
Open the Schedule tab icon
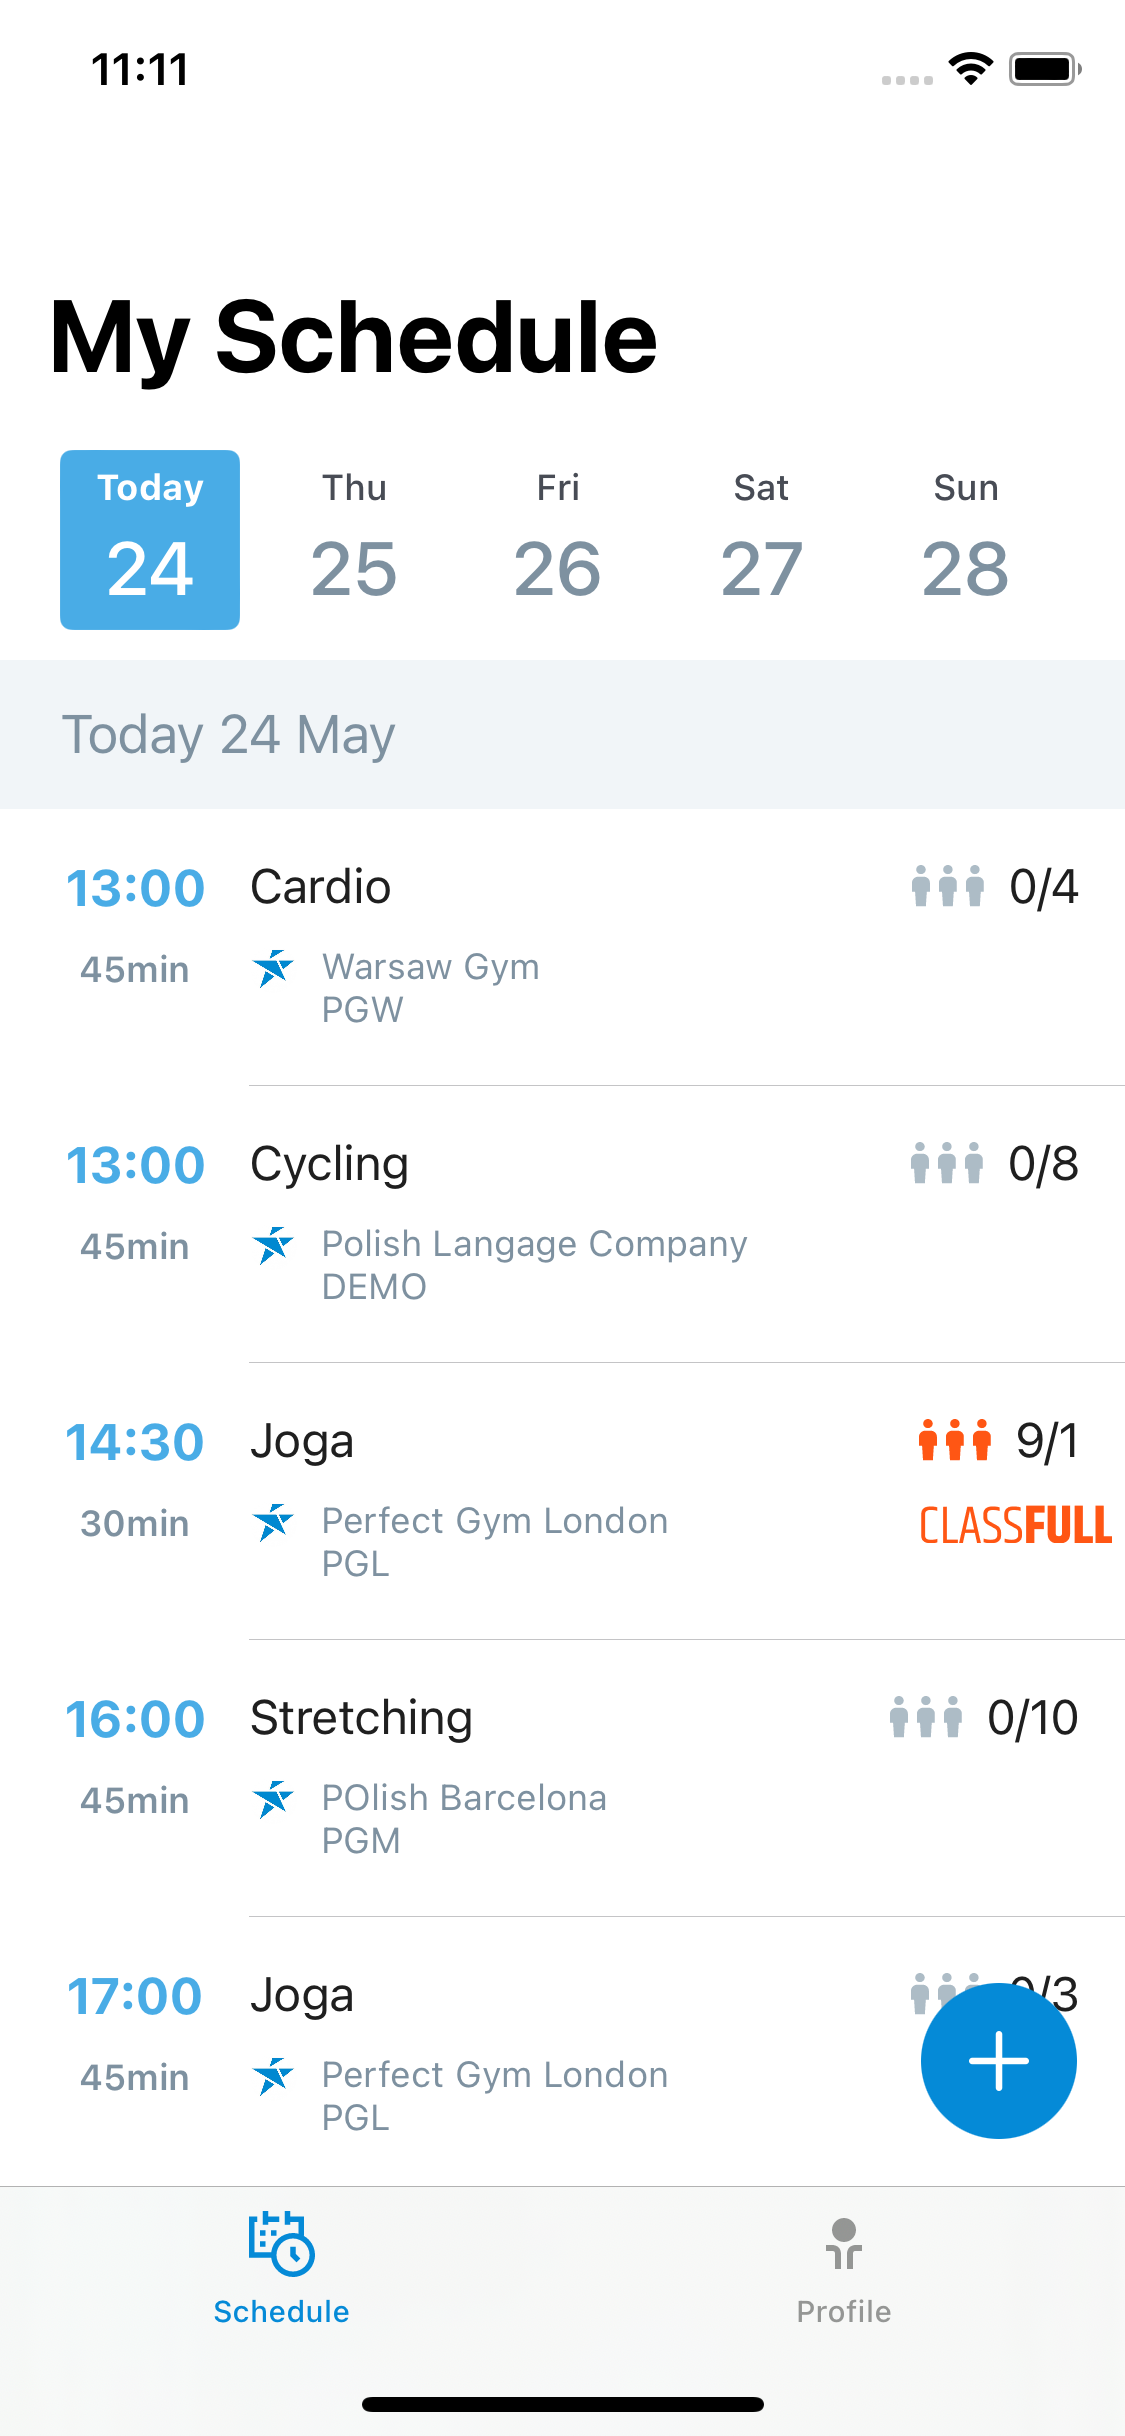(x=281, y=2244)
